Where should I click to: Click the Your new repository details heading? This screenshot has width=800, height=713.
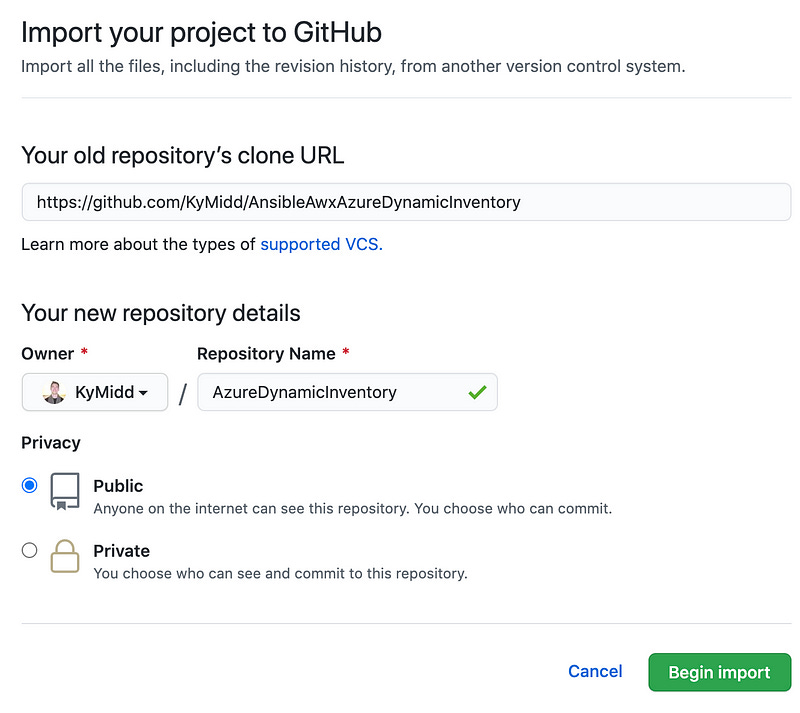coord(161,313)
